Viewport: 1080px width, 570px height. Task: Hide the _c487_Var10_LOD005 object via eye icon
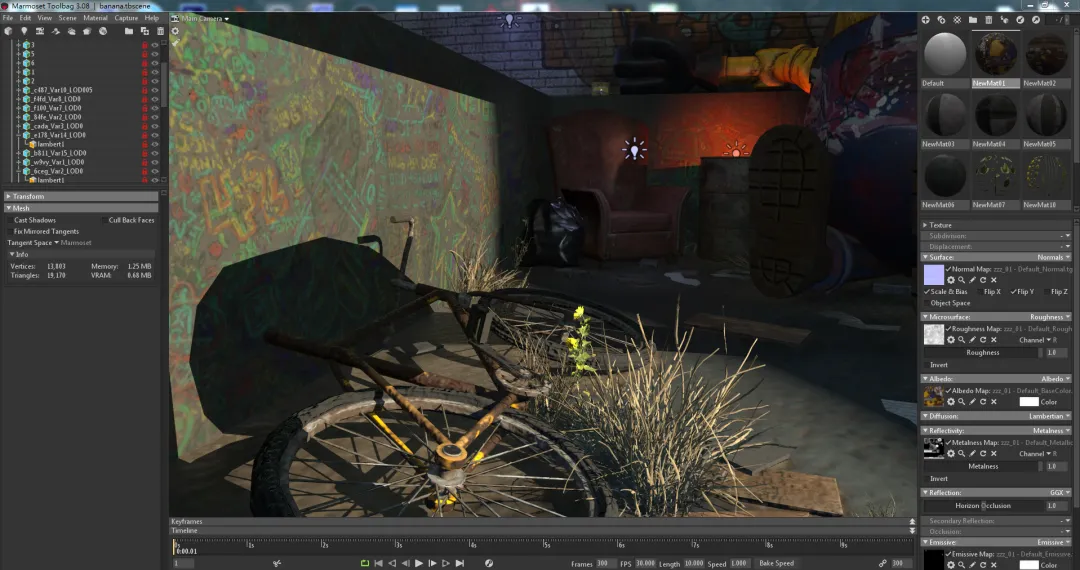pos(155,90)
